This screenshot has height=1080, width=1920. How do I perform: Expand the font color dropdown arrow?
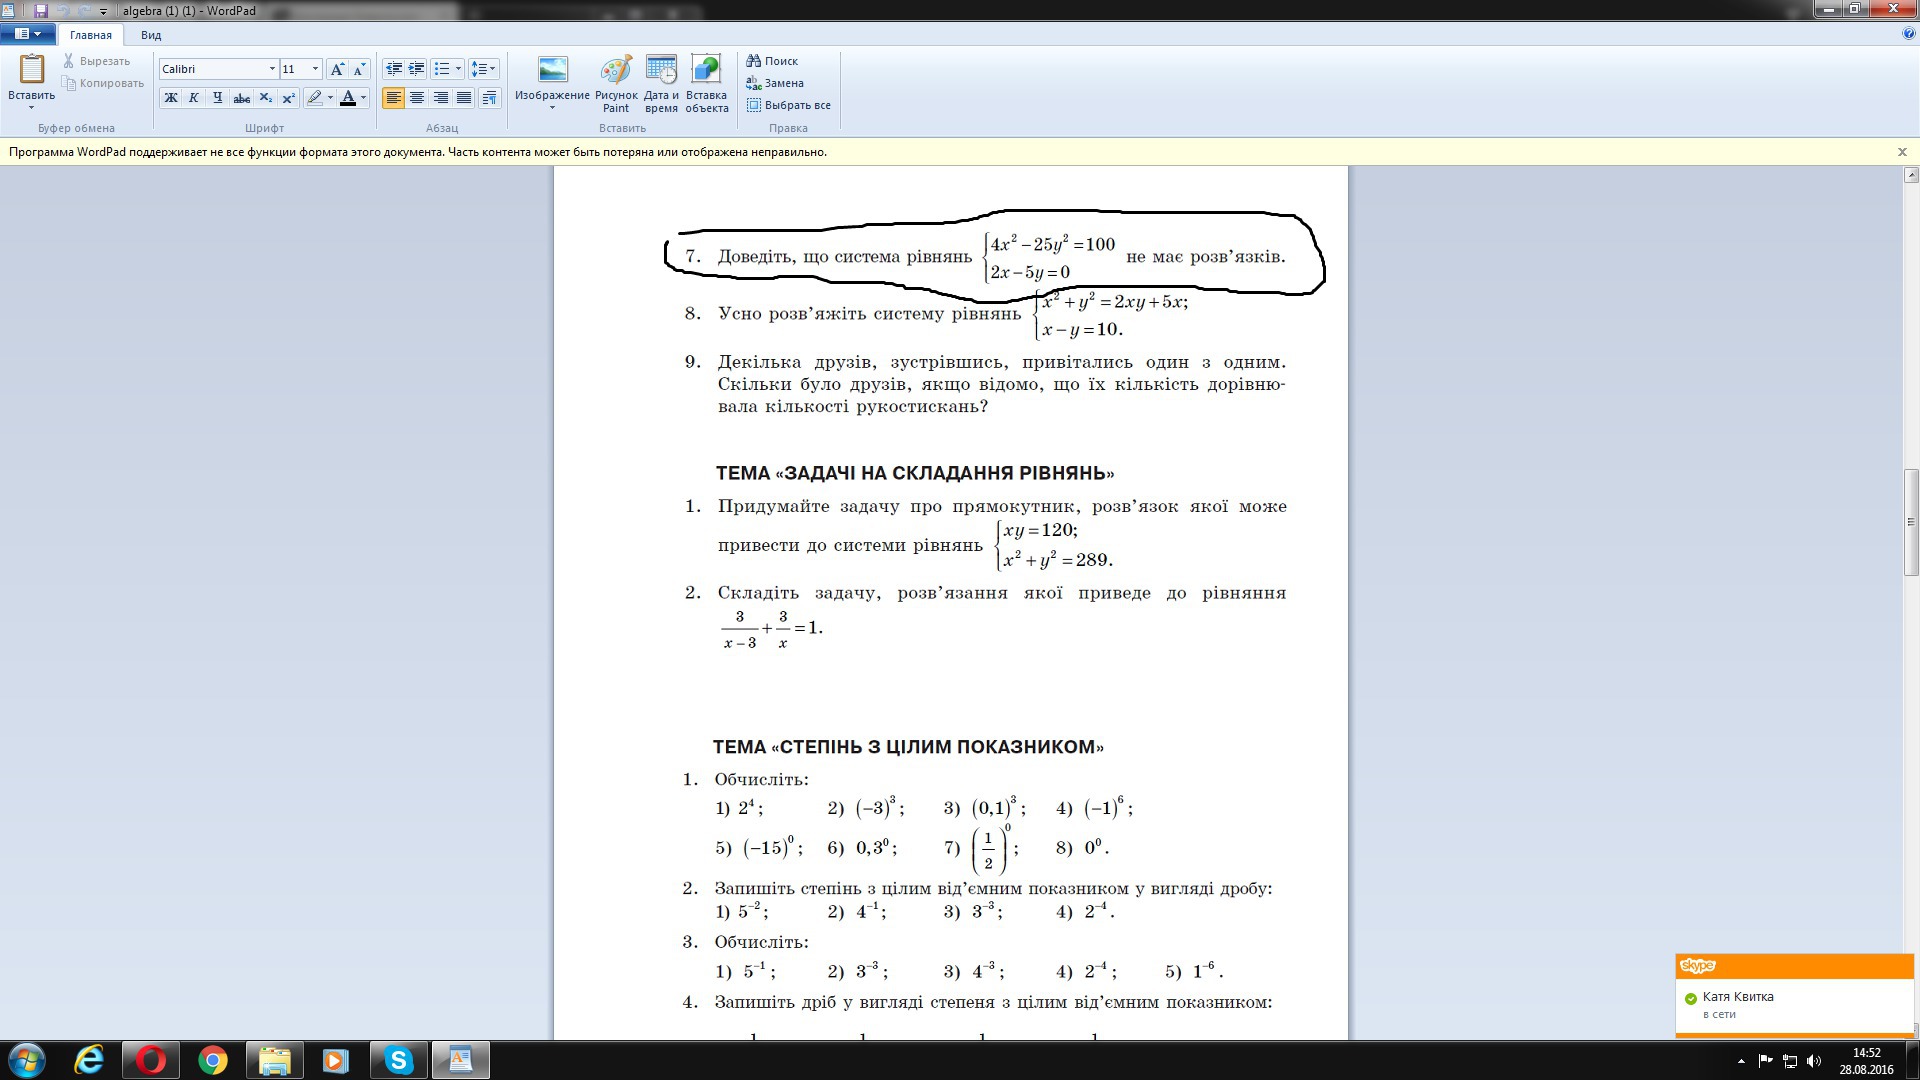[363, 97]
